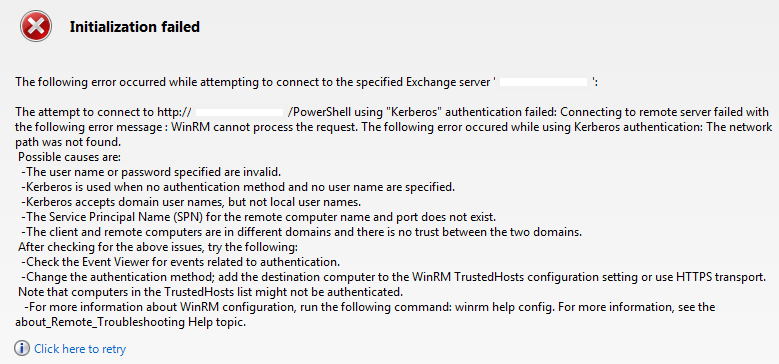Click the 'Service Principal Name (SPN)' line
The width and height of the screenshot is (779, 364).
259,218
